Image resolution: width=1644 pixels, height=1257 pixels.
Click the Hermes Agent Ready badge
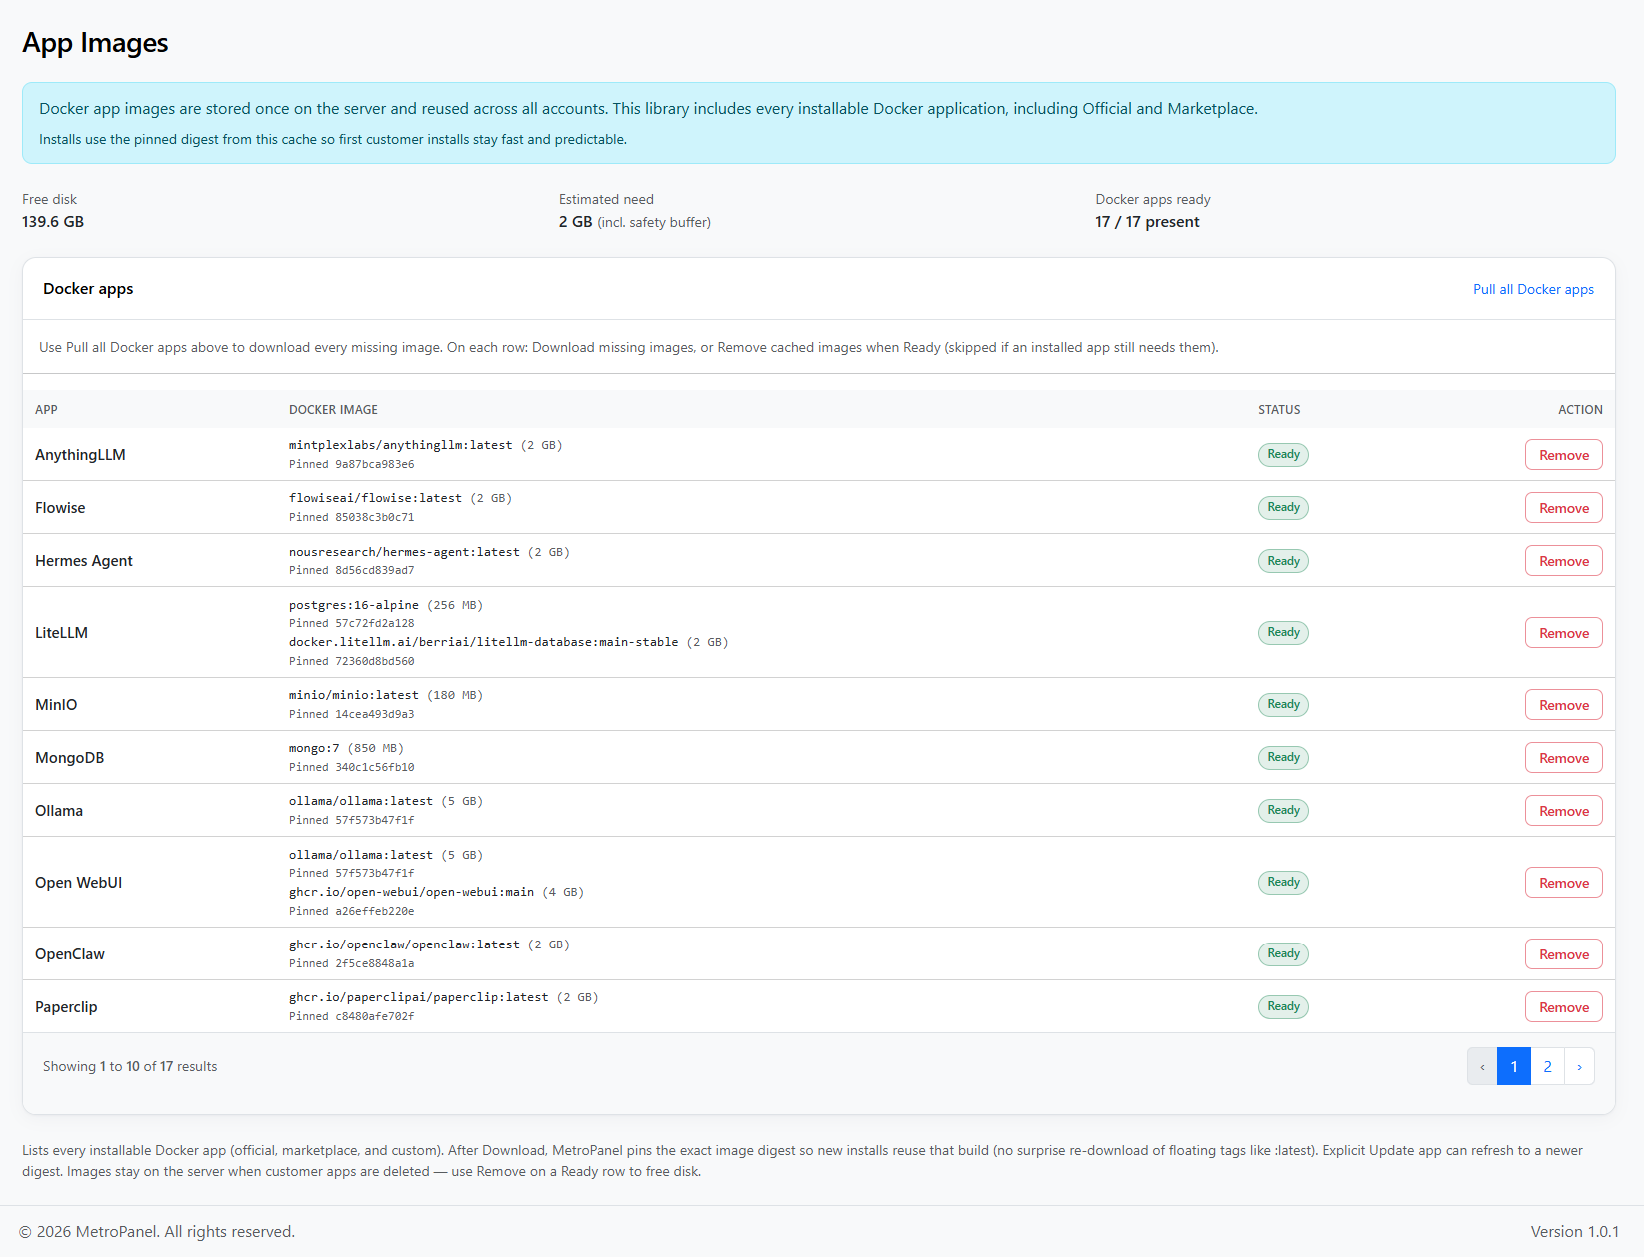tap(1283, 561)
